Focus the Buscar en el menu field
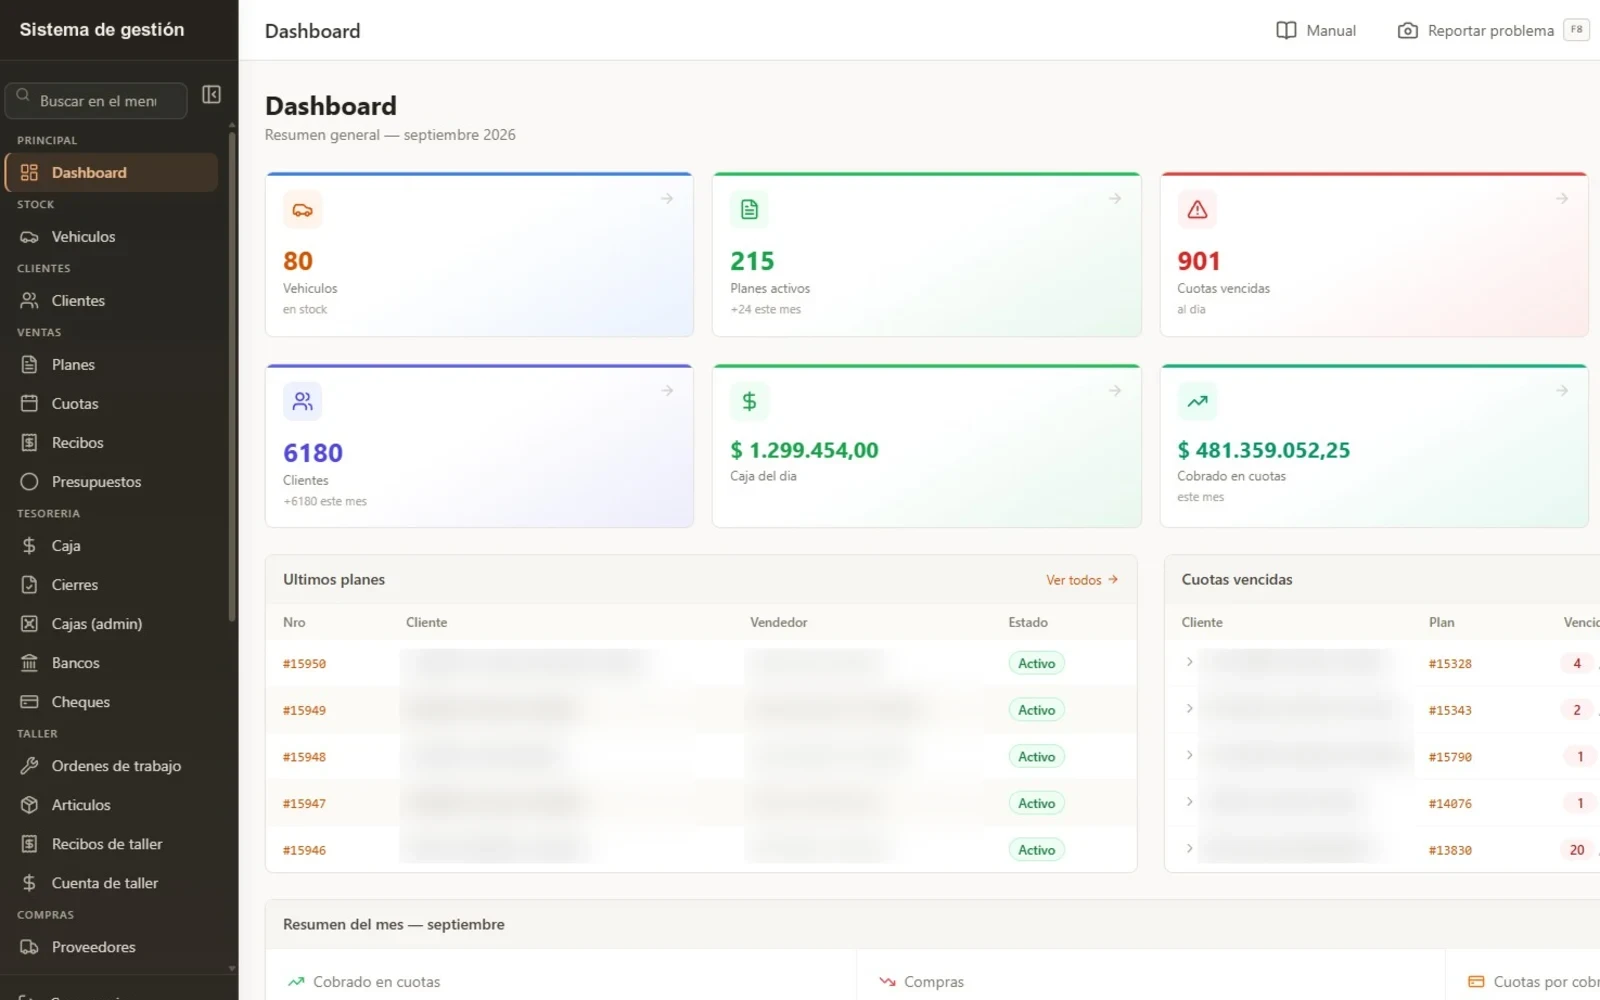The image size is (1600, 1000). [96, 101]
